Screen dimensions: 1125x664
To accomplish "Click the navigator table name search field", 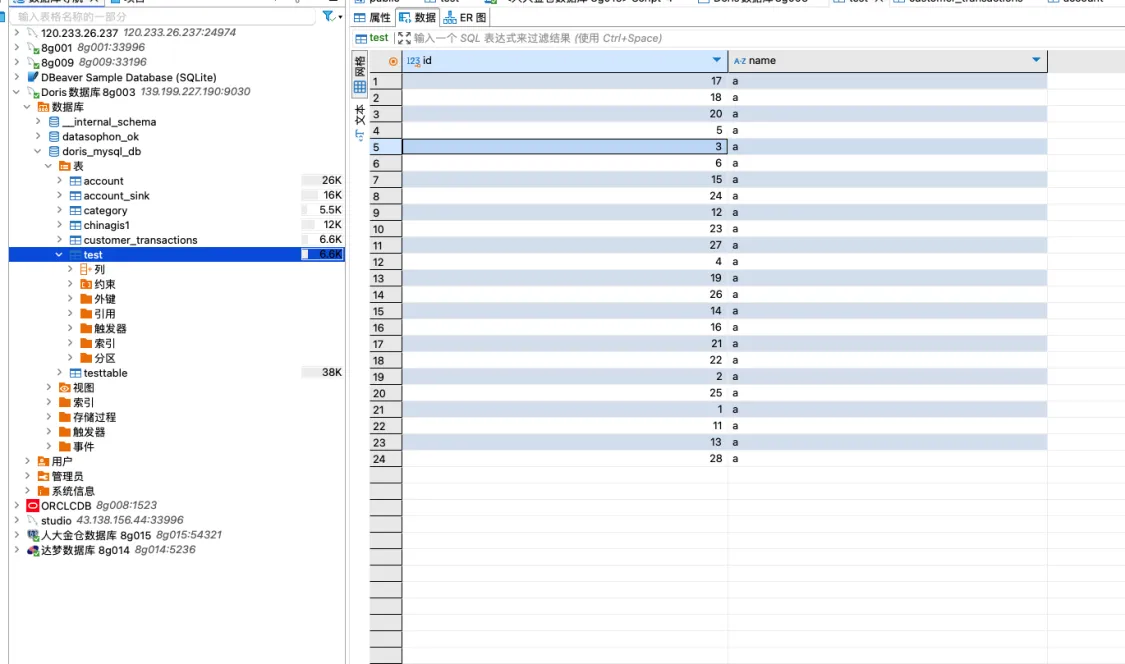I will pos(164,17).
